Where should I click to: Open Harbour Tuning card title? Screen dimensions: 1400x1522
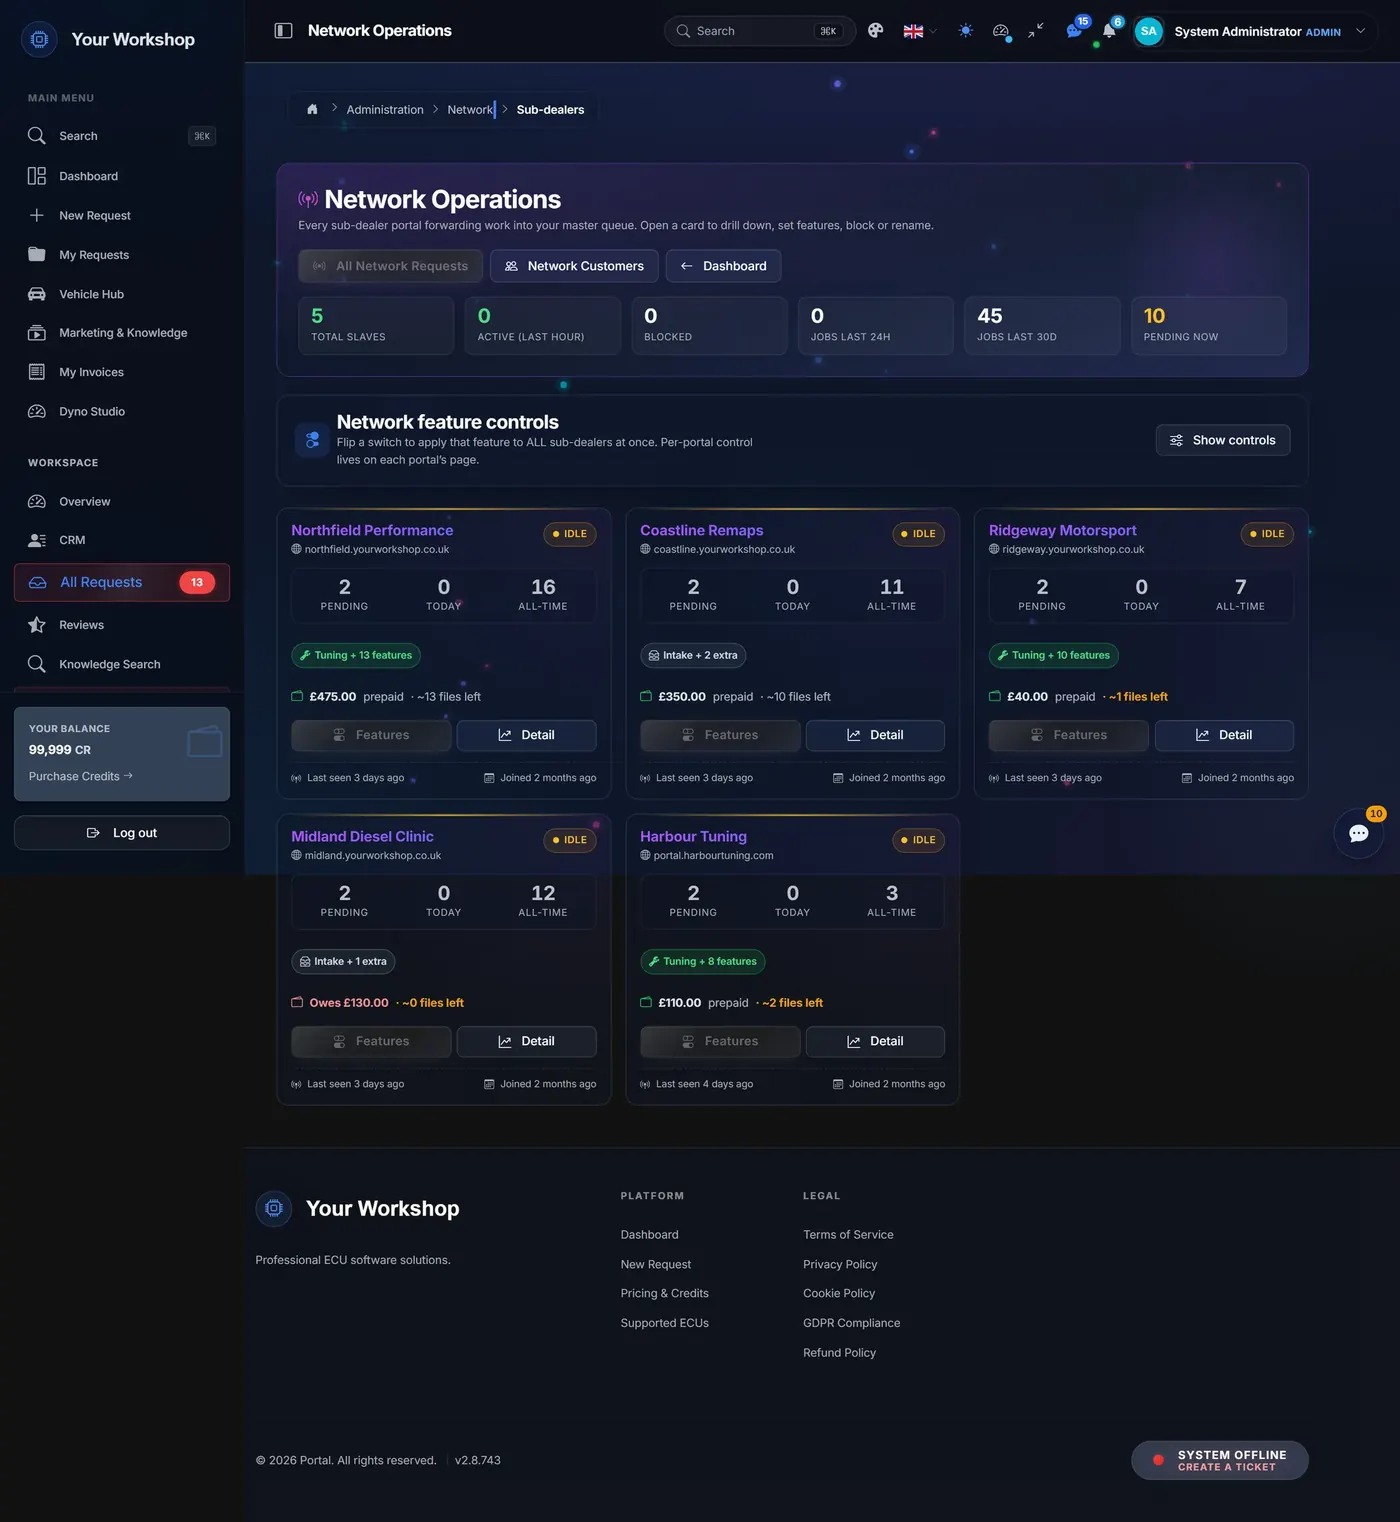tap(693, 836)
